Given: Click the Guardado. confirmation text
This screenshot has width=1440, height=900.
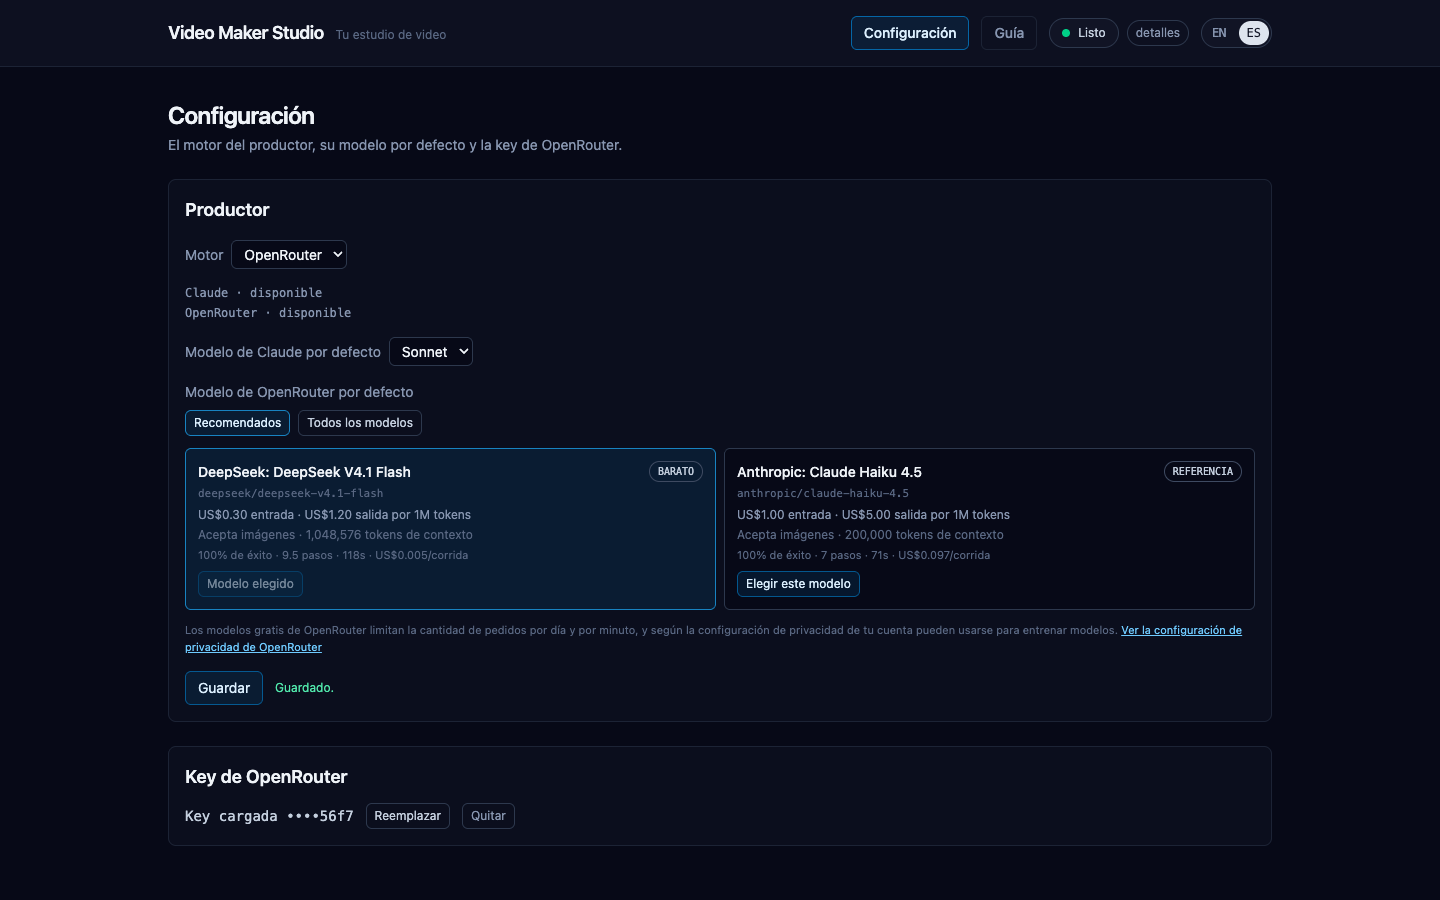Looking at the screenshot, I should (x=304, y=688).
